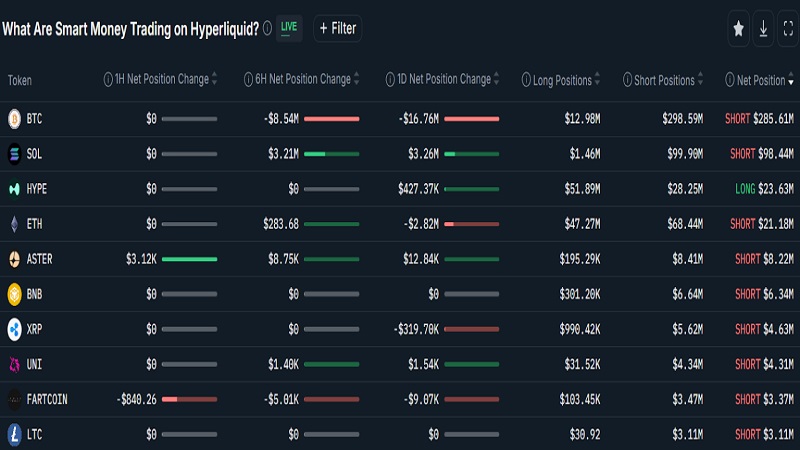Image resolution: width=800 pixels, height=450 pixels.
Task: Click the download icon button
Action: click(763, 29)
